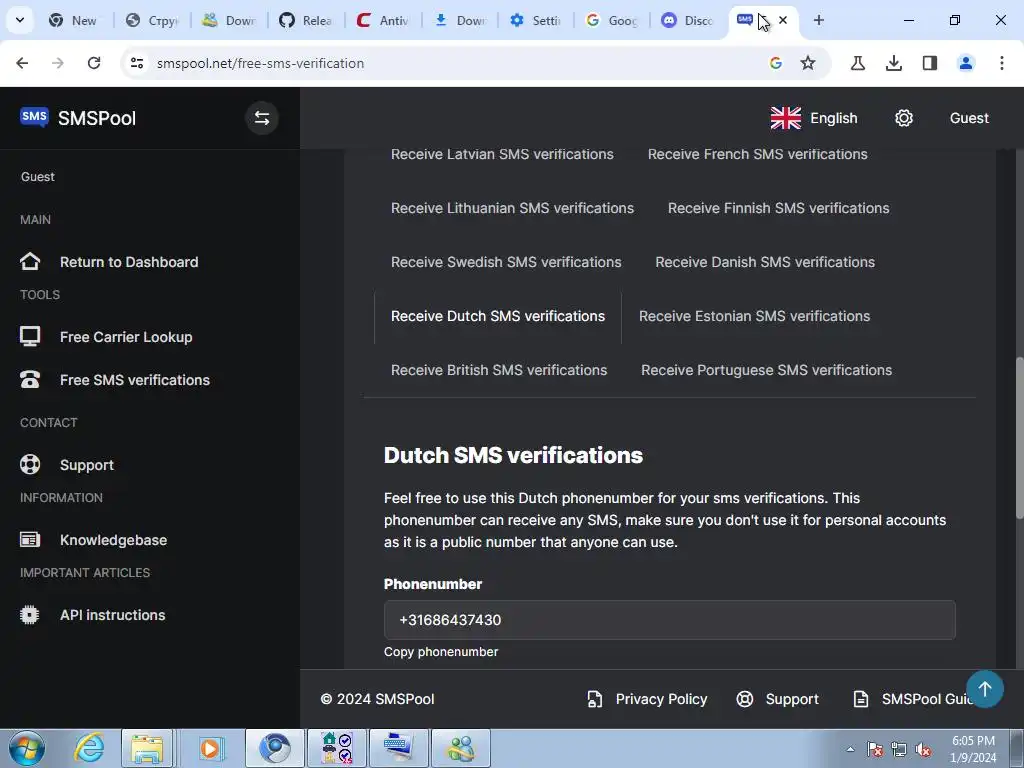
Task: Switch to the GitHub Releases tab
Action: pos(306,20)
